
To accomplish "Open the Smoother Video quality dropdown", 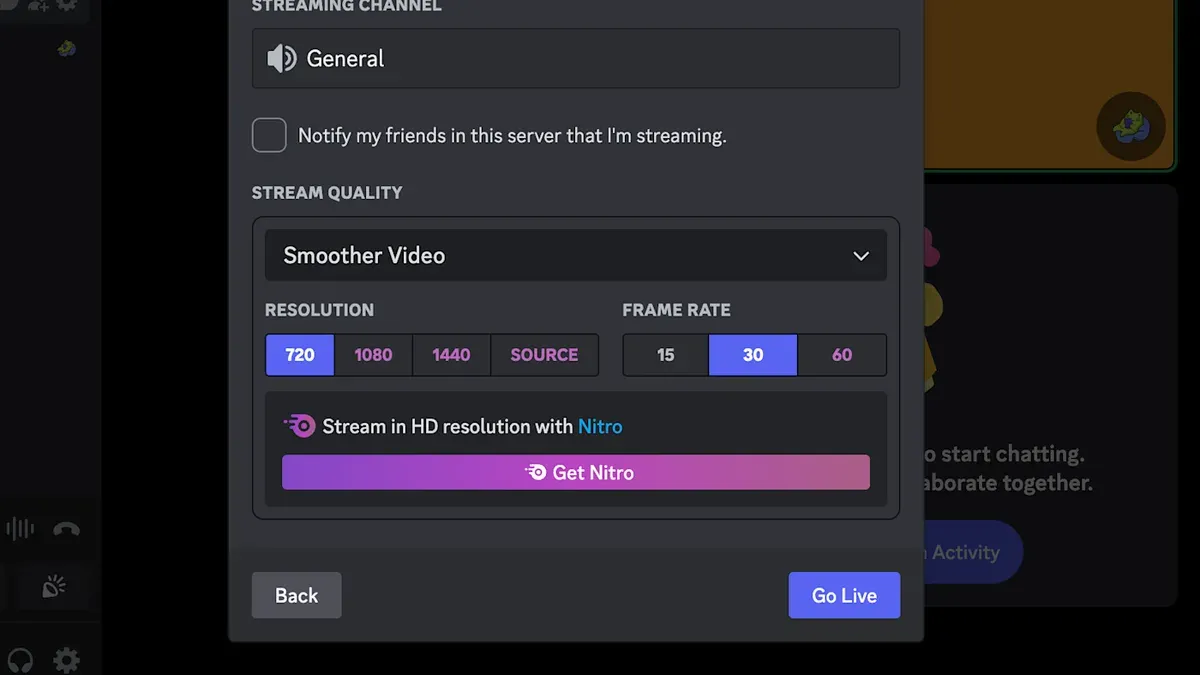I will 575,255.
